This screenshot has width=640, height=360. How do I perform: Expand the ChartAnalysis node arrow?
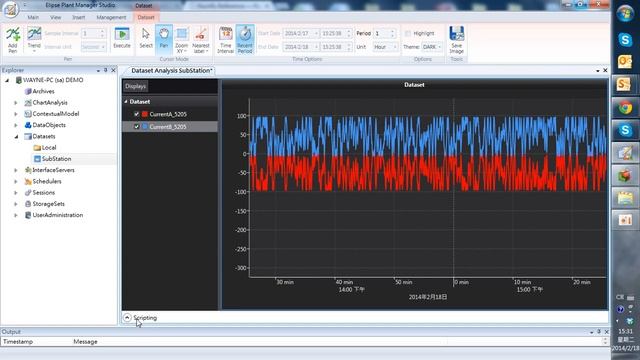[x=16, y=103]
